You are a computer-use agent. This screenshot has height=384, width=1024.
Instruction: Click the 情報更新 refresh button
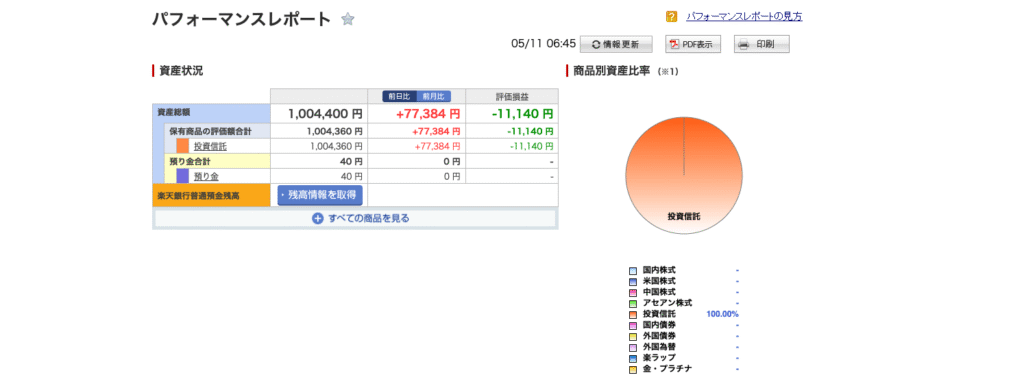[616, 44]
